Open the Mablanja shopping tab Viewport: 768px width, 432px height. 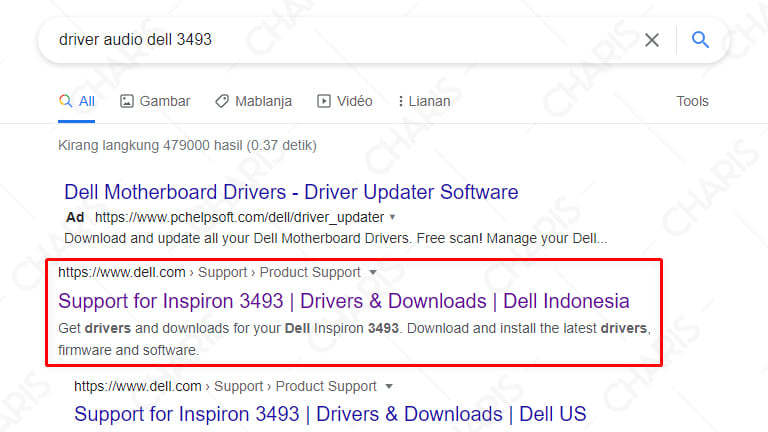[x=253, y=101]
